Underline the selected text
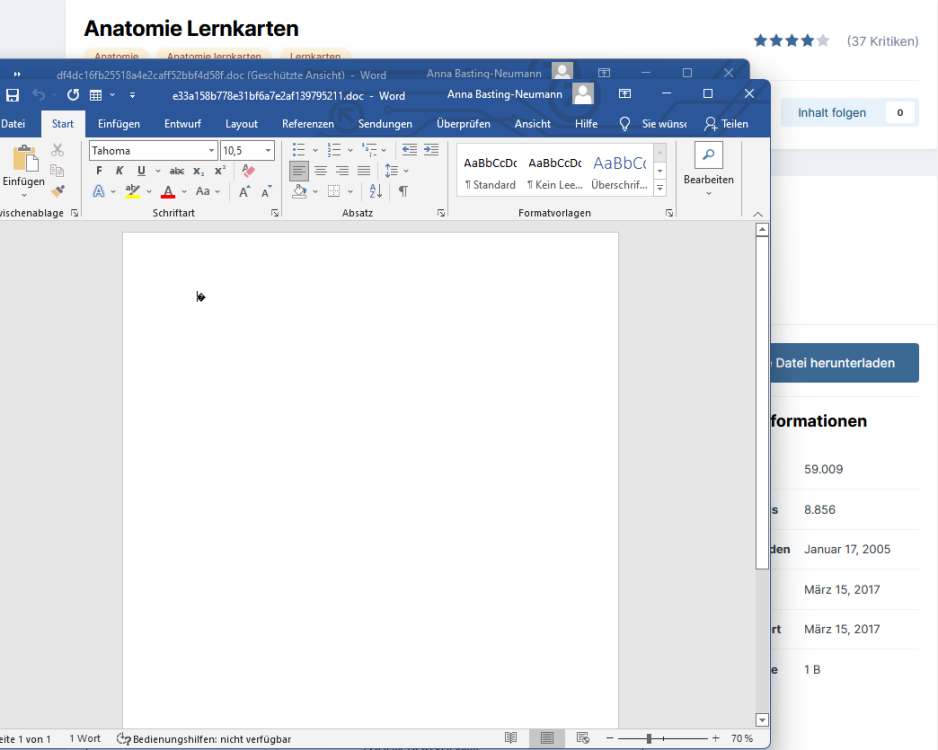The image size is (938, 750). [141, 170]
